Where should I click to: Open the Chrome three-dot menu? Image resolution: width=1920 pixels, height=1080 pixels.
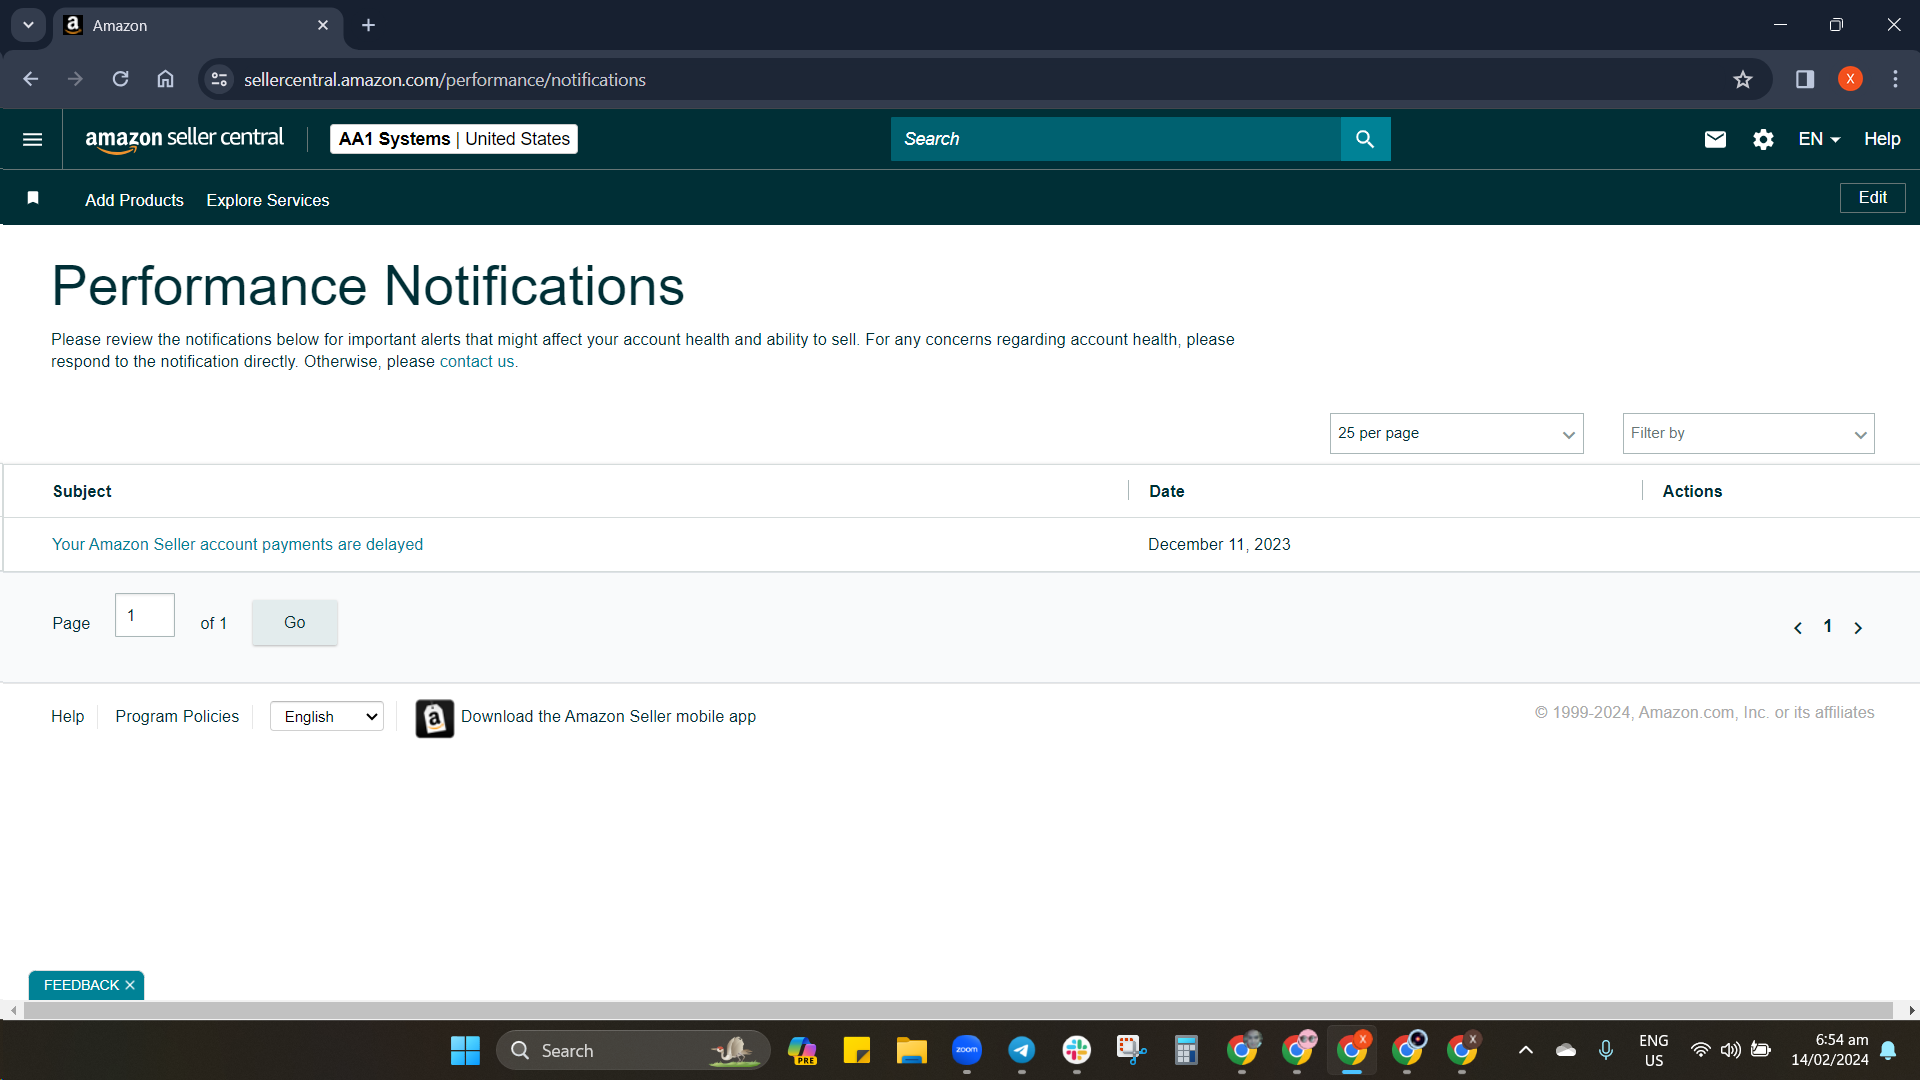click(x=1895, y=79)
